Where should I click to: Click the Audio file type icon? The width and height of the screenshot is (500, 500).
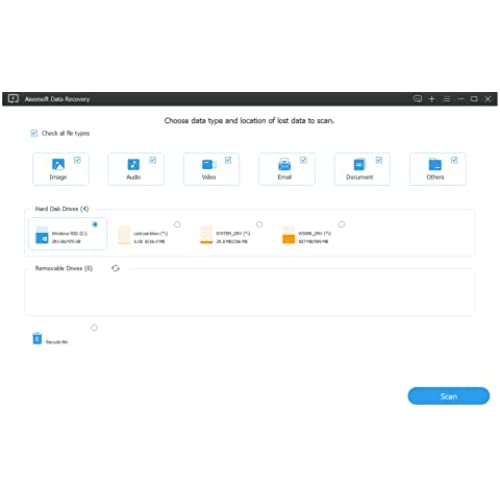click(134, 164)
